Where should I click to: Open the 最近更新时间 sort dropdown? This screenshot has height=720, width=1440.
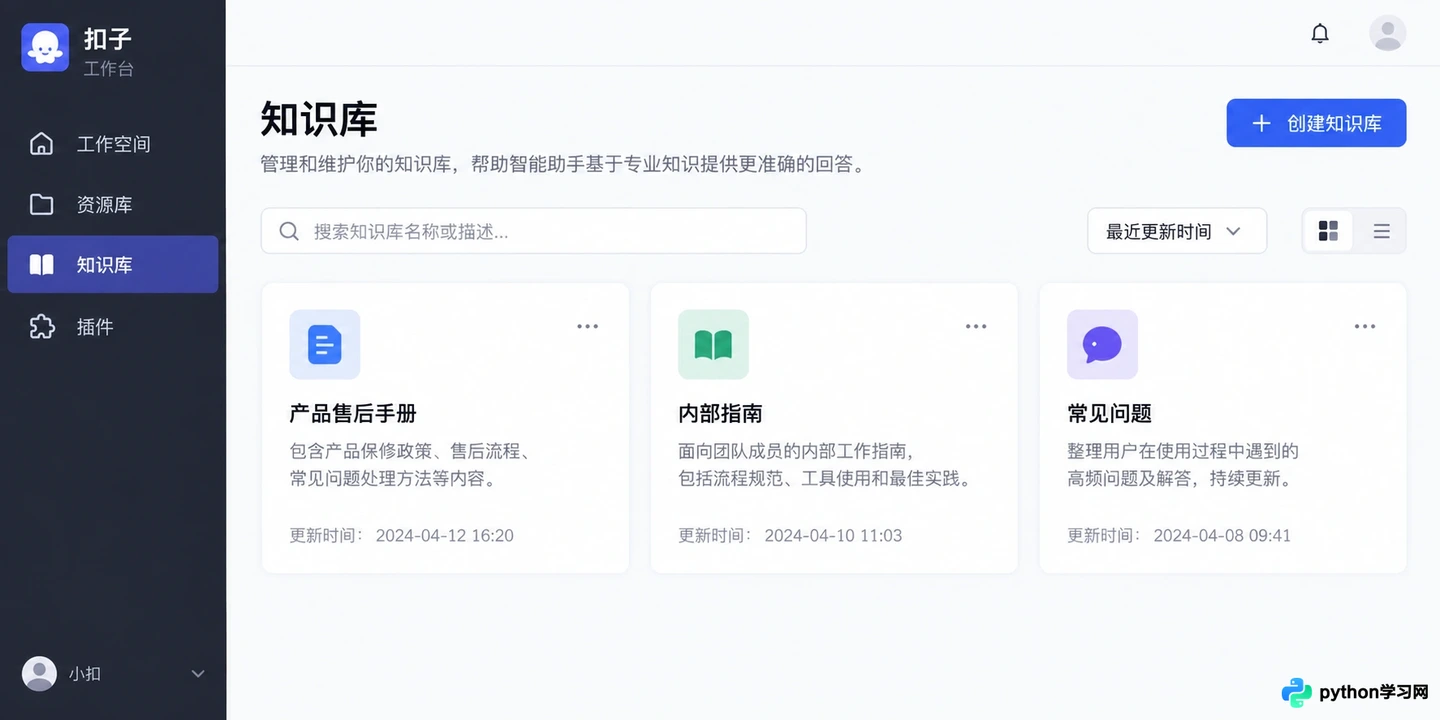click(1177, 231)
